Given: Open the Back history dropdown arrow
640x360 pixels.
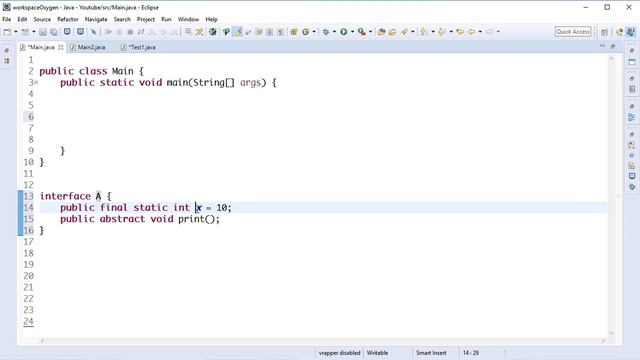Looking at the screenshot, I should (480, 32).
